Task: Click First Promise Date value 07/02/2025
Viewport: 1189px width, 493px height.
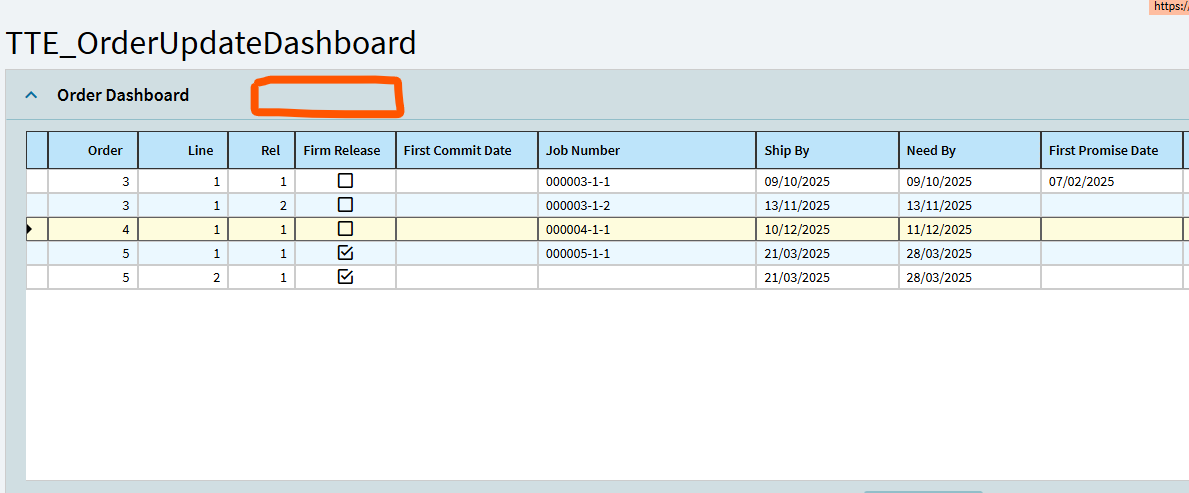Action: 1112,181
